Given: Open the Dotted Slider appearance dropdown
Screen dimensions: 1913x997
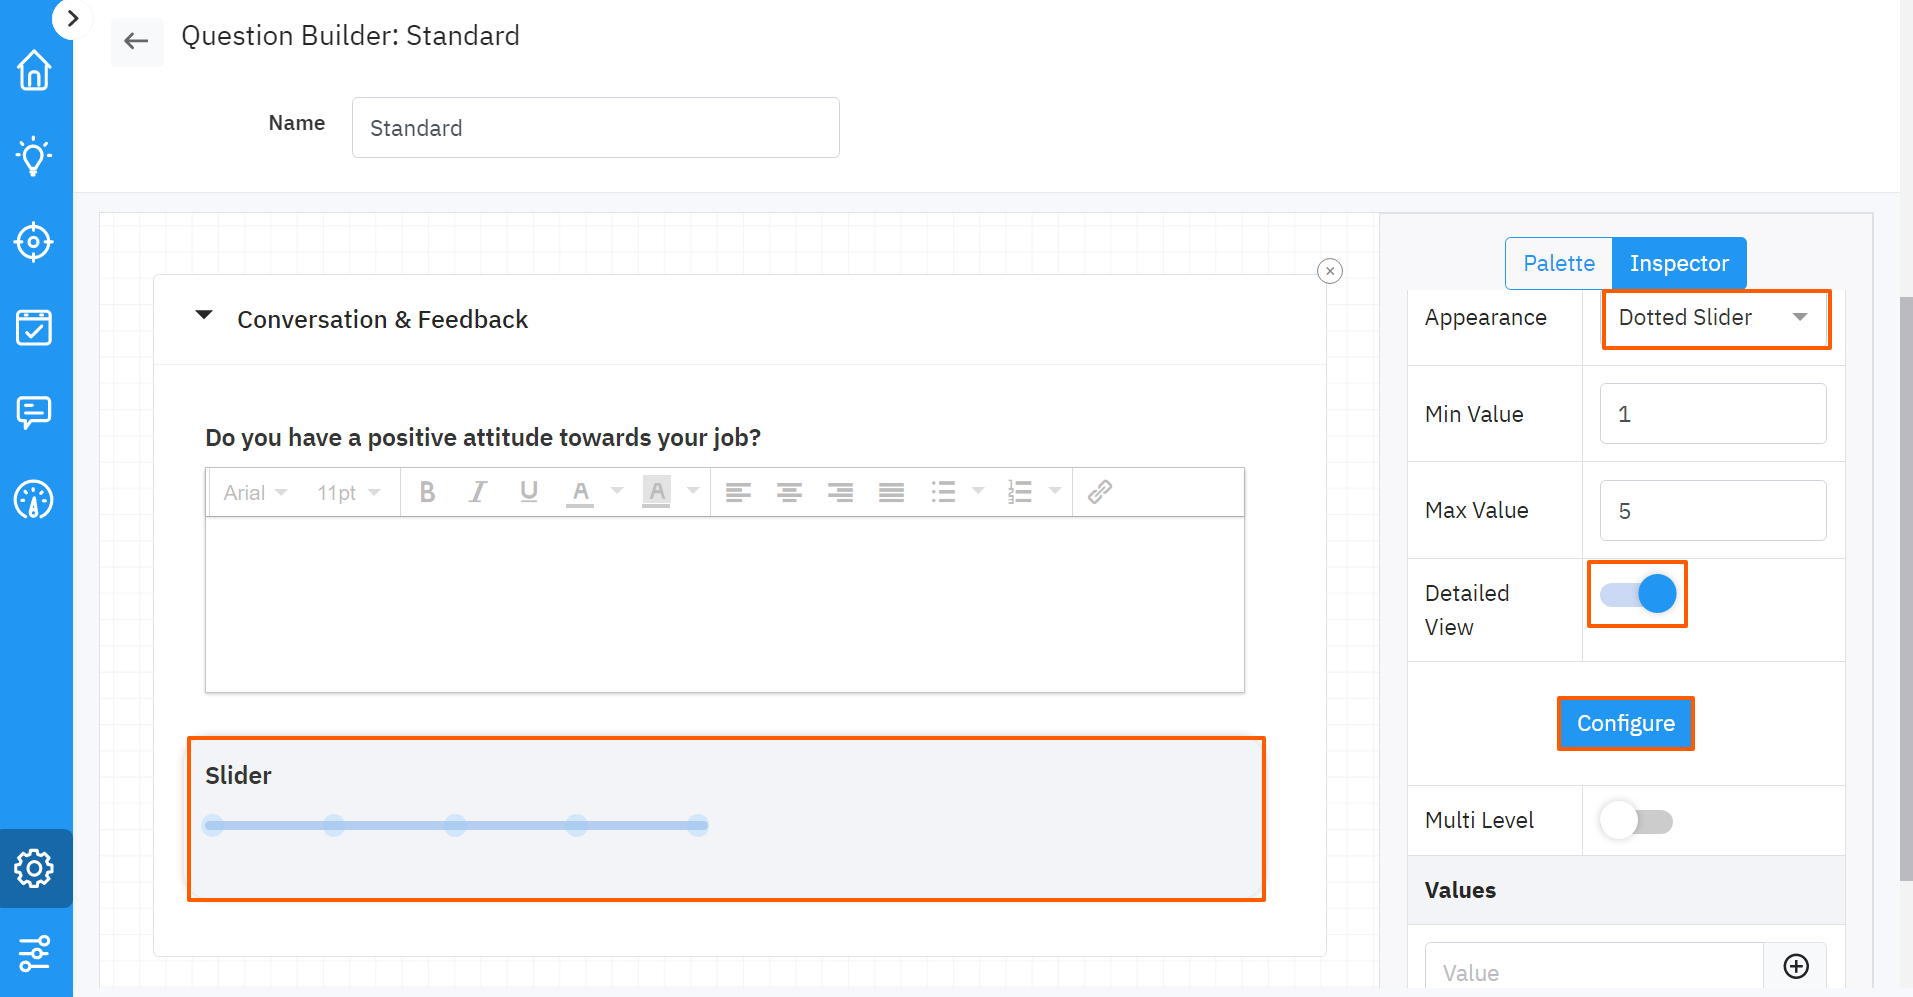Looking at the screenshot, I should tap(1715, 318).
